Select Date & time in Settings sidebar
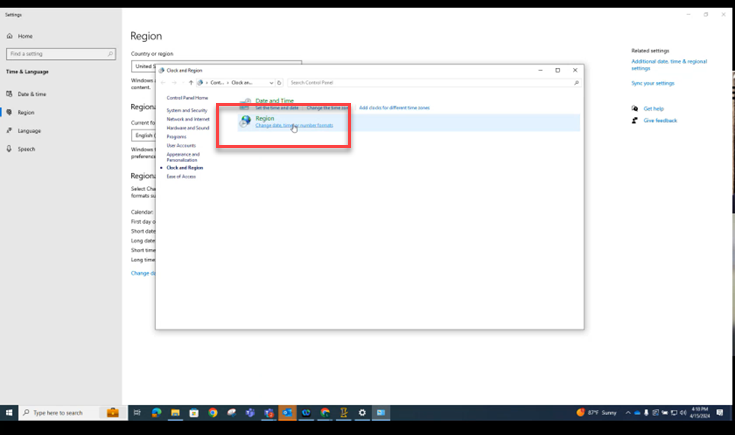 coord(32,94)
